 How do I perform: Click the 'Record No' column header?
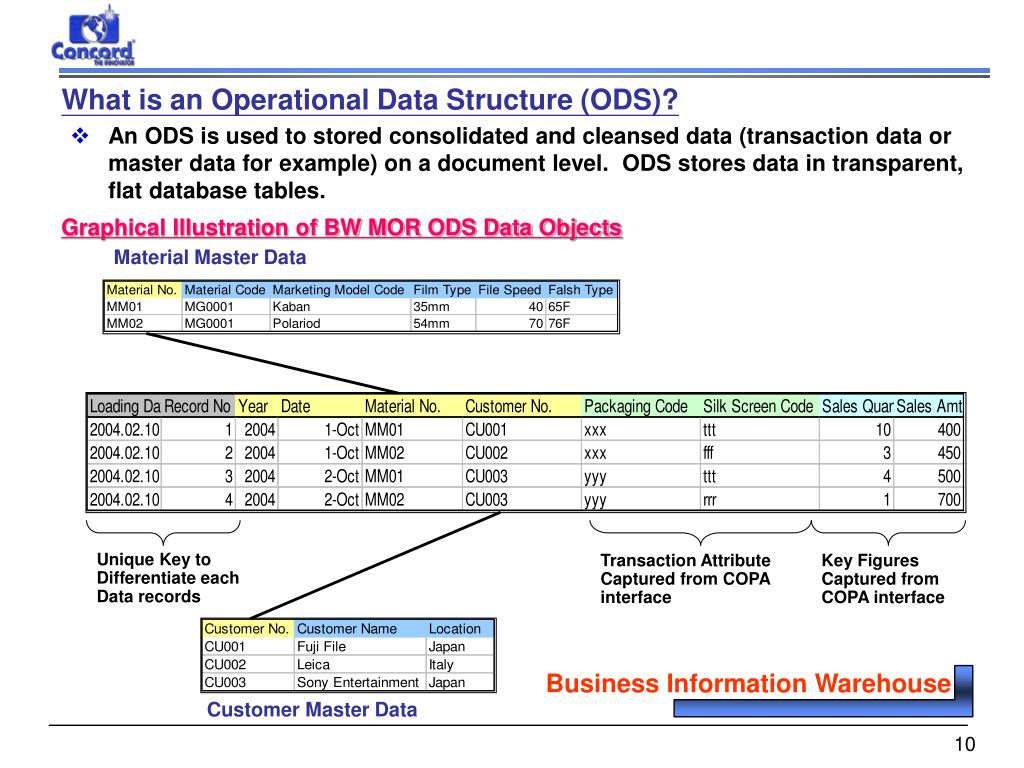tap(197, 407)
